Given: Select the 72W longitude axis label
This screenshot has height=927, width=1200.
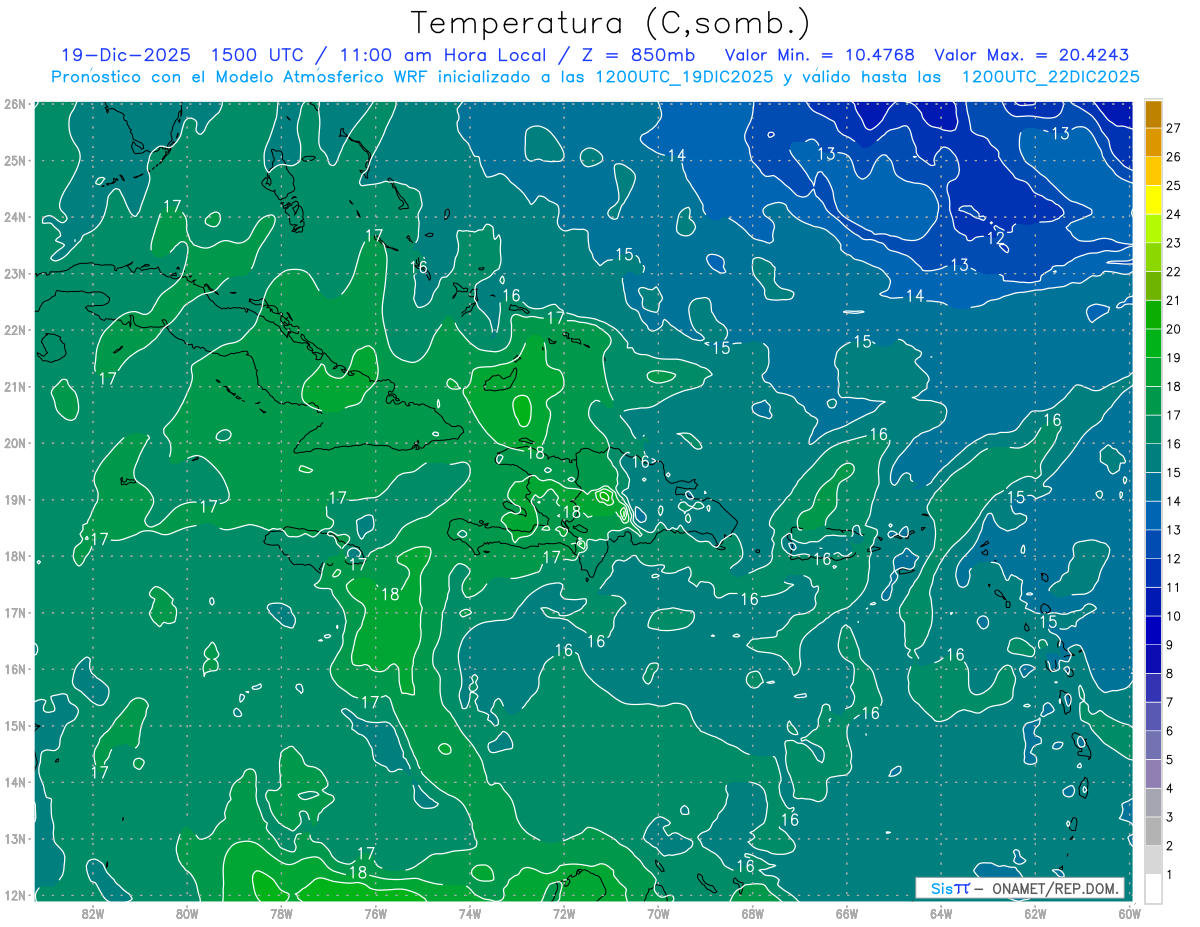Looking at the screenshot, I should (564, 913).
